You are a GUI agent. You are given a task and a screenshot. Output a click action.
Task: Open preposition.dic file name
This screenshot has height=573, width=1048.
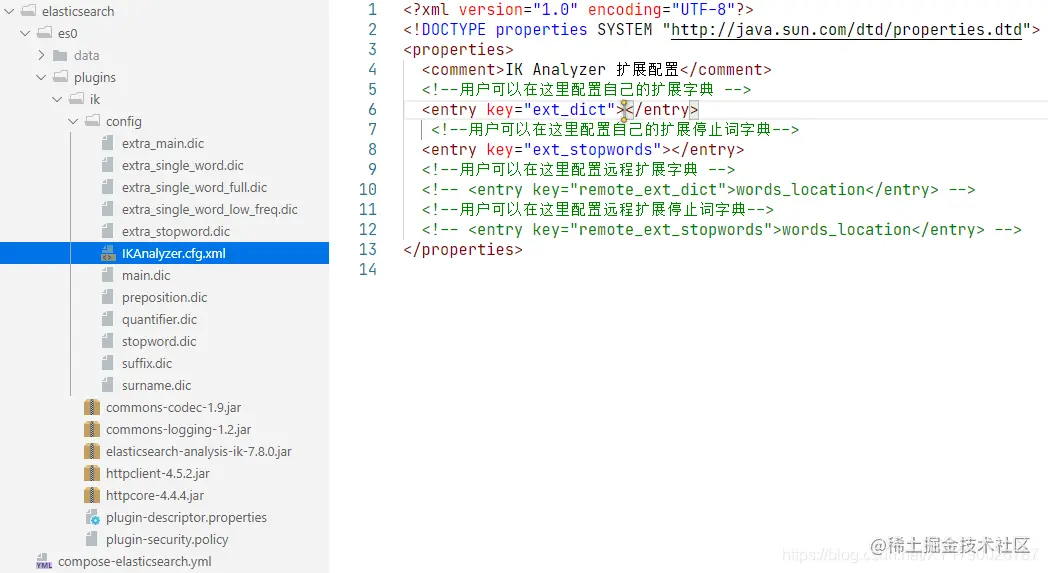(x=164, y=298)
